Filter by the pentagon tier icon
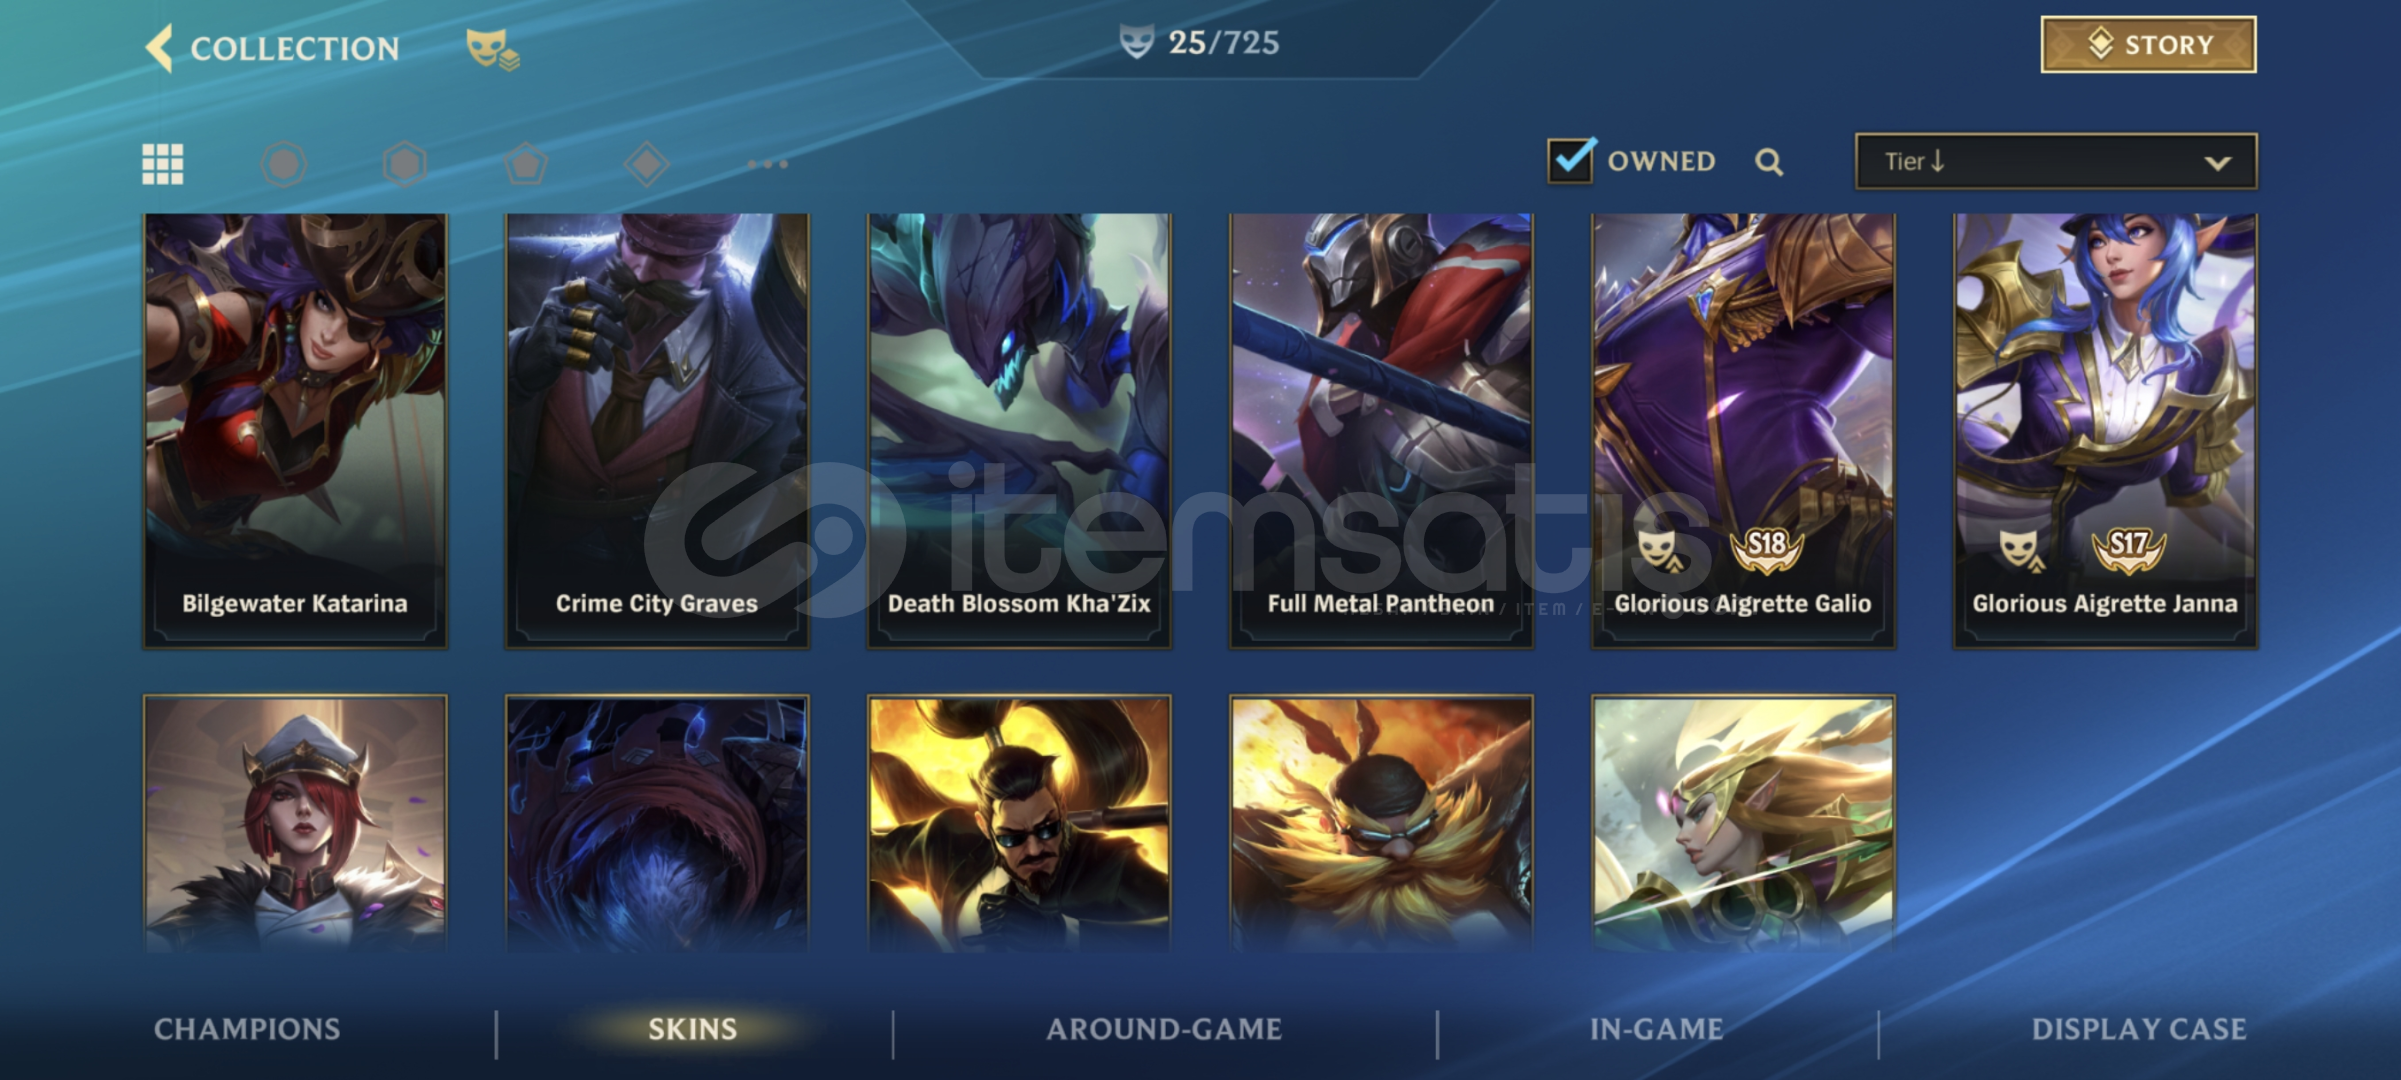 pyautogui.click(x=526, y=164)
